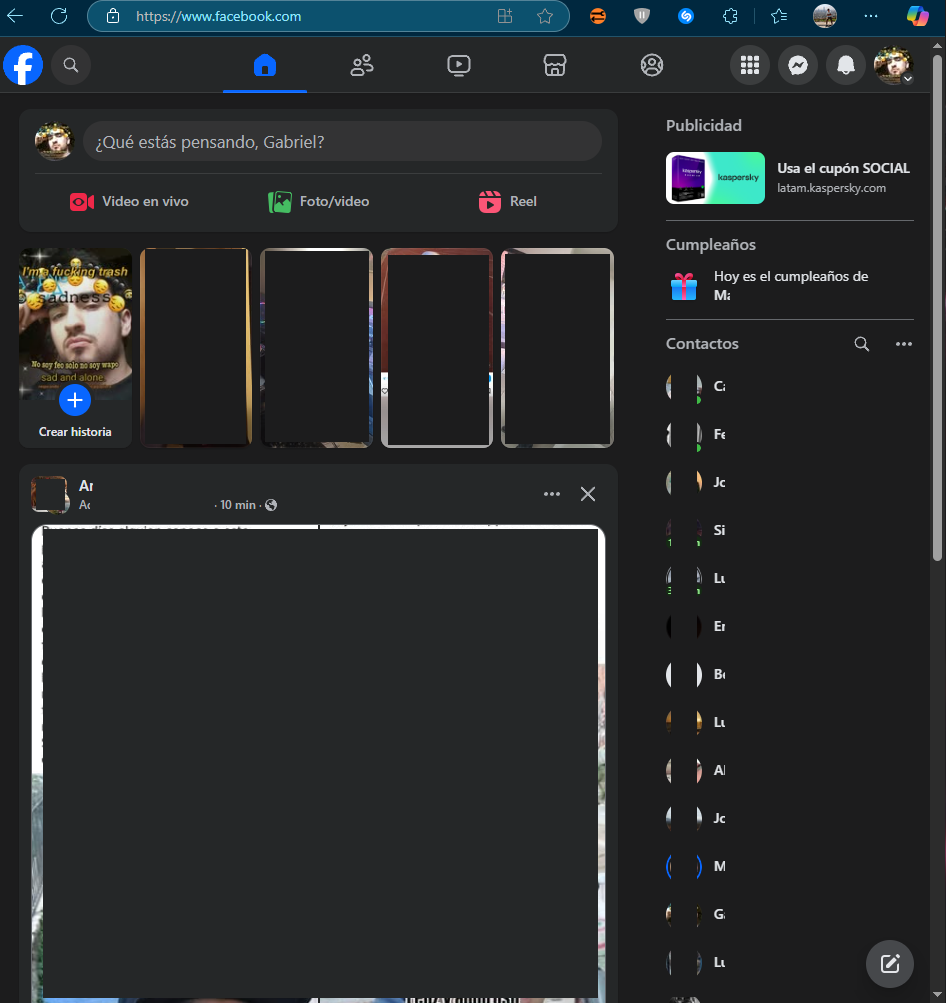Open options menu on the first post

[551, 494]
